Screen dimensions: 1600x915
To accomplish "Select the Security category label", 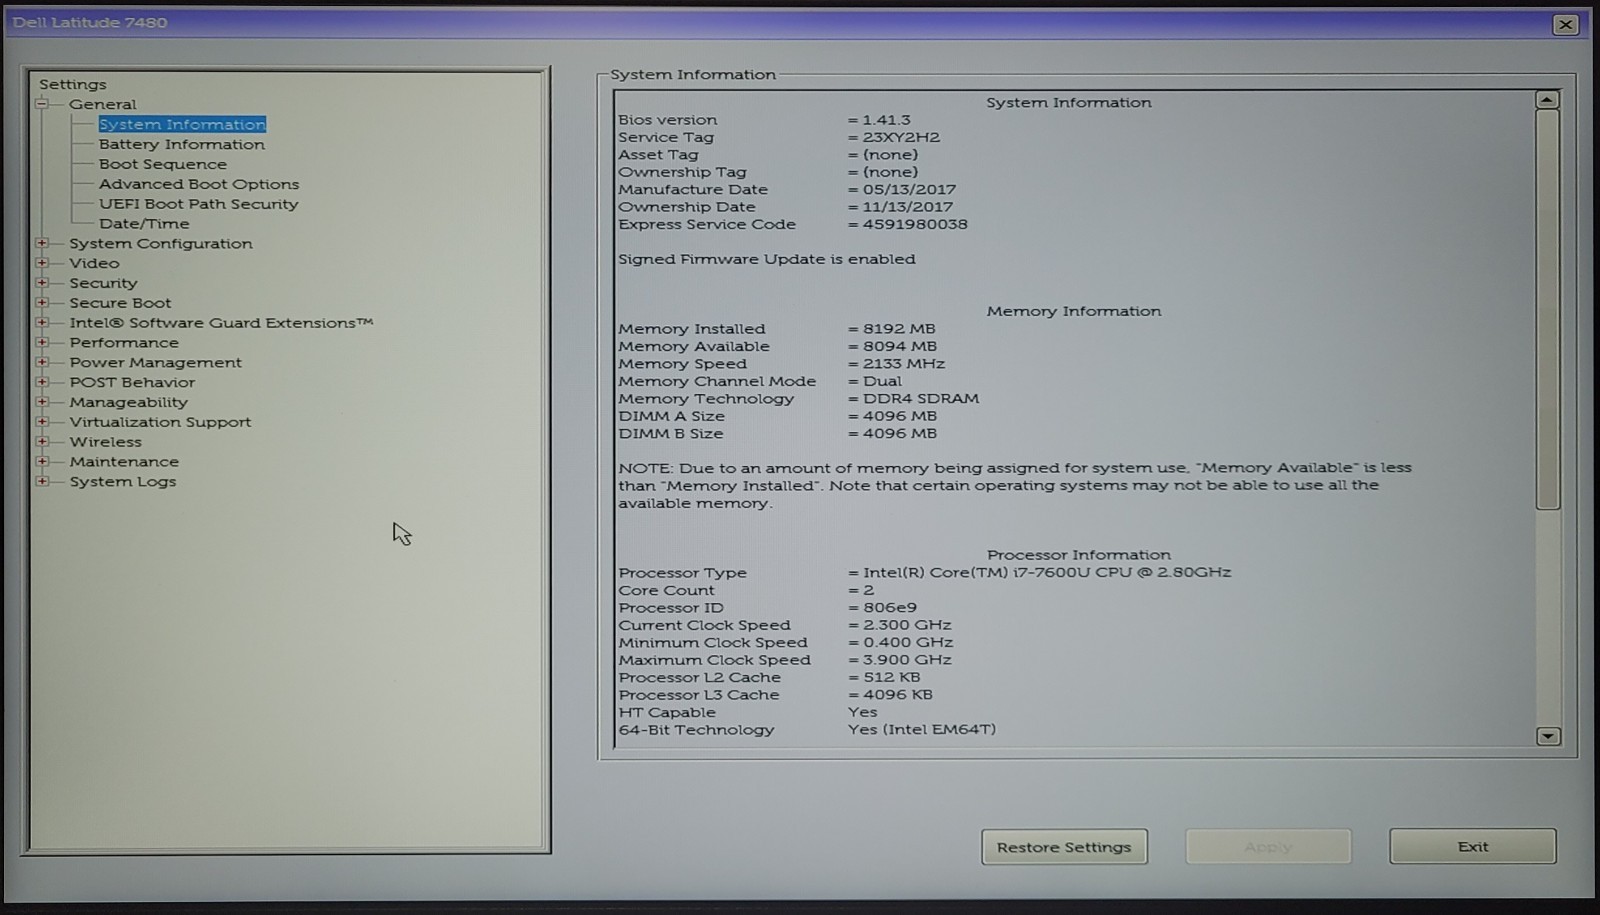I will coord(103,283).
